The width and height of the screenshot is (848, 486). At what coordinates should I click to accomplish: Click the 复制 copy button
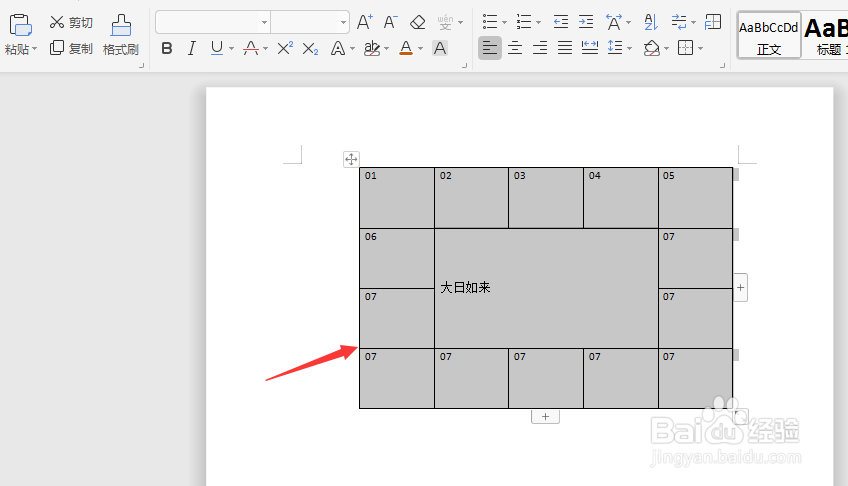(x=71, y=48)
